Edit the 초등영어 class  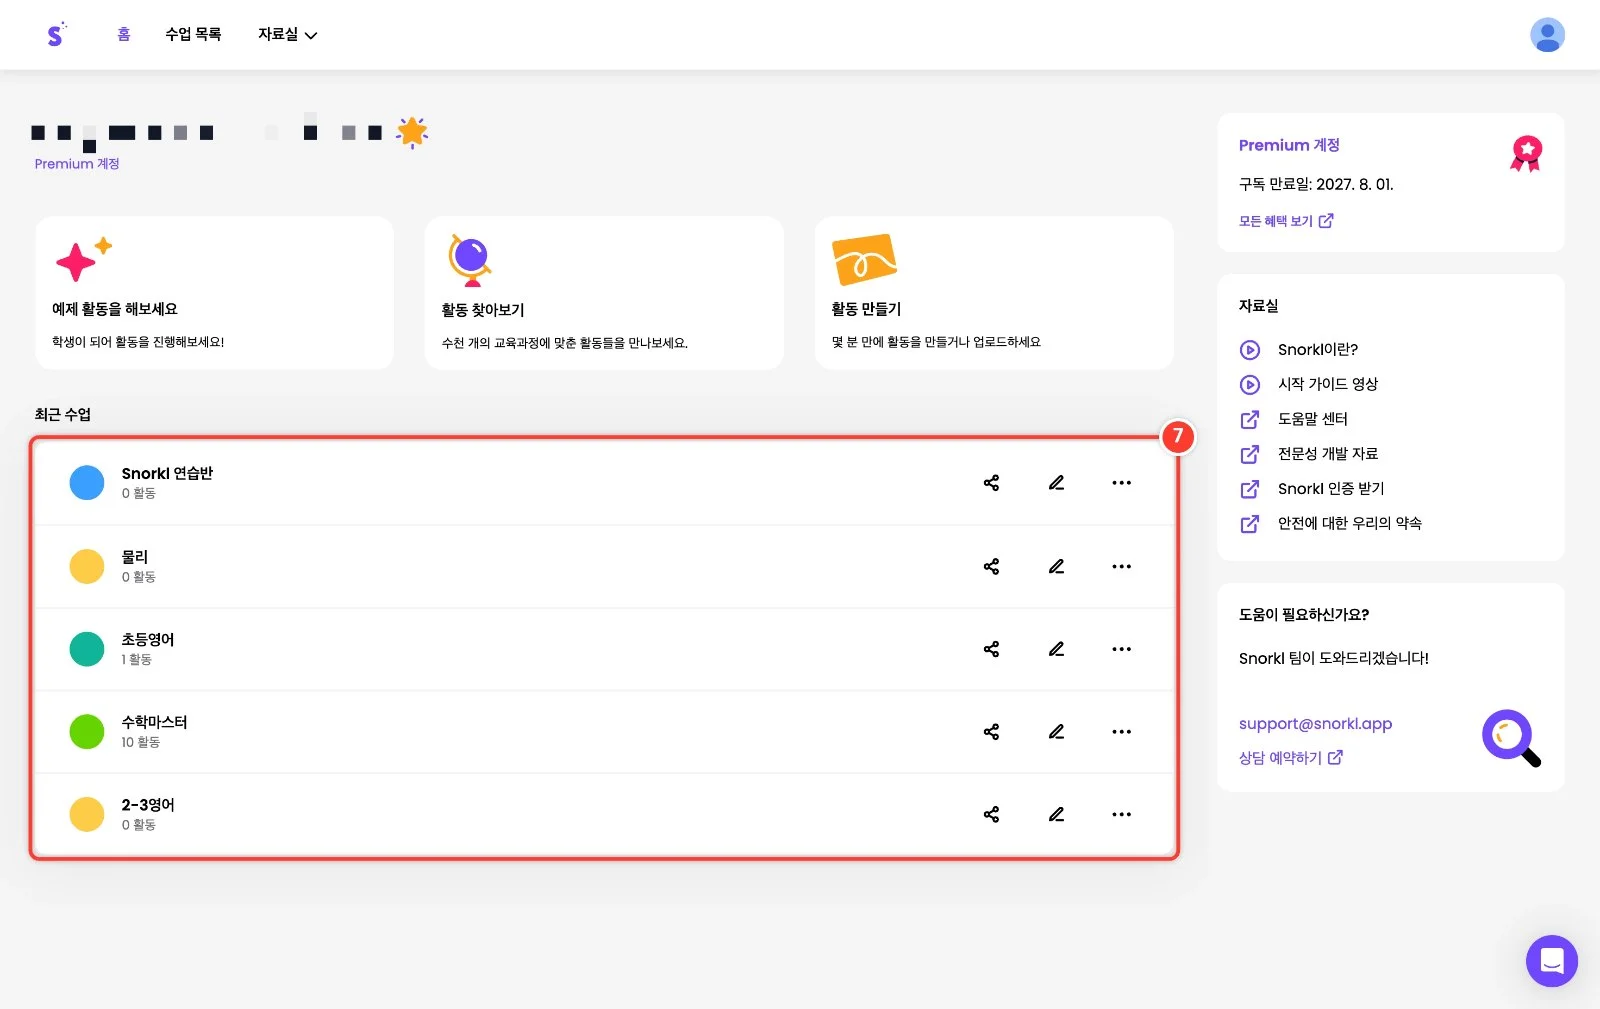pyautogui.click(x=1056, y=649)
